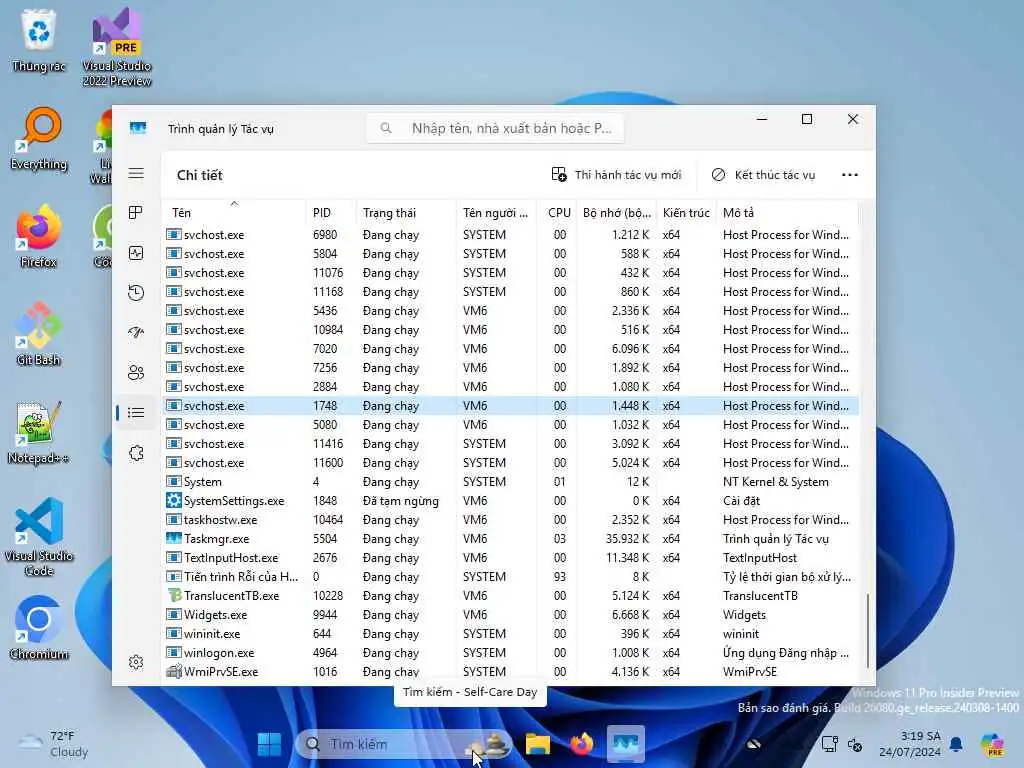Open the weather widget showing 72°F Cloudy

point(53,744)
